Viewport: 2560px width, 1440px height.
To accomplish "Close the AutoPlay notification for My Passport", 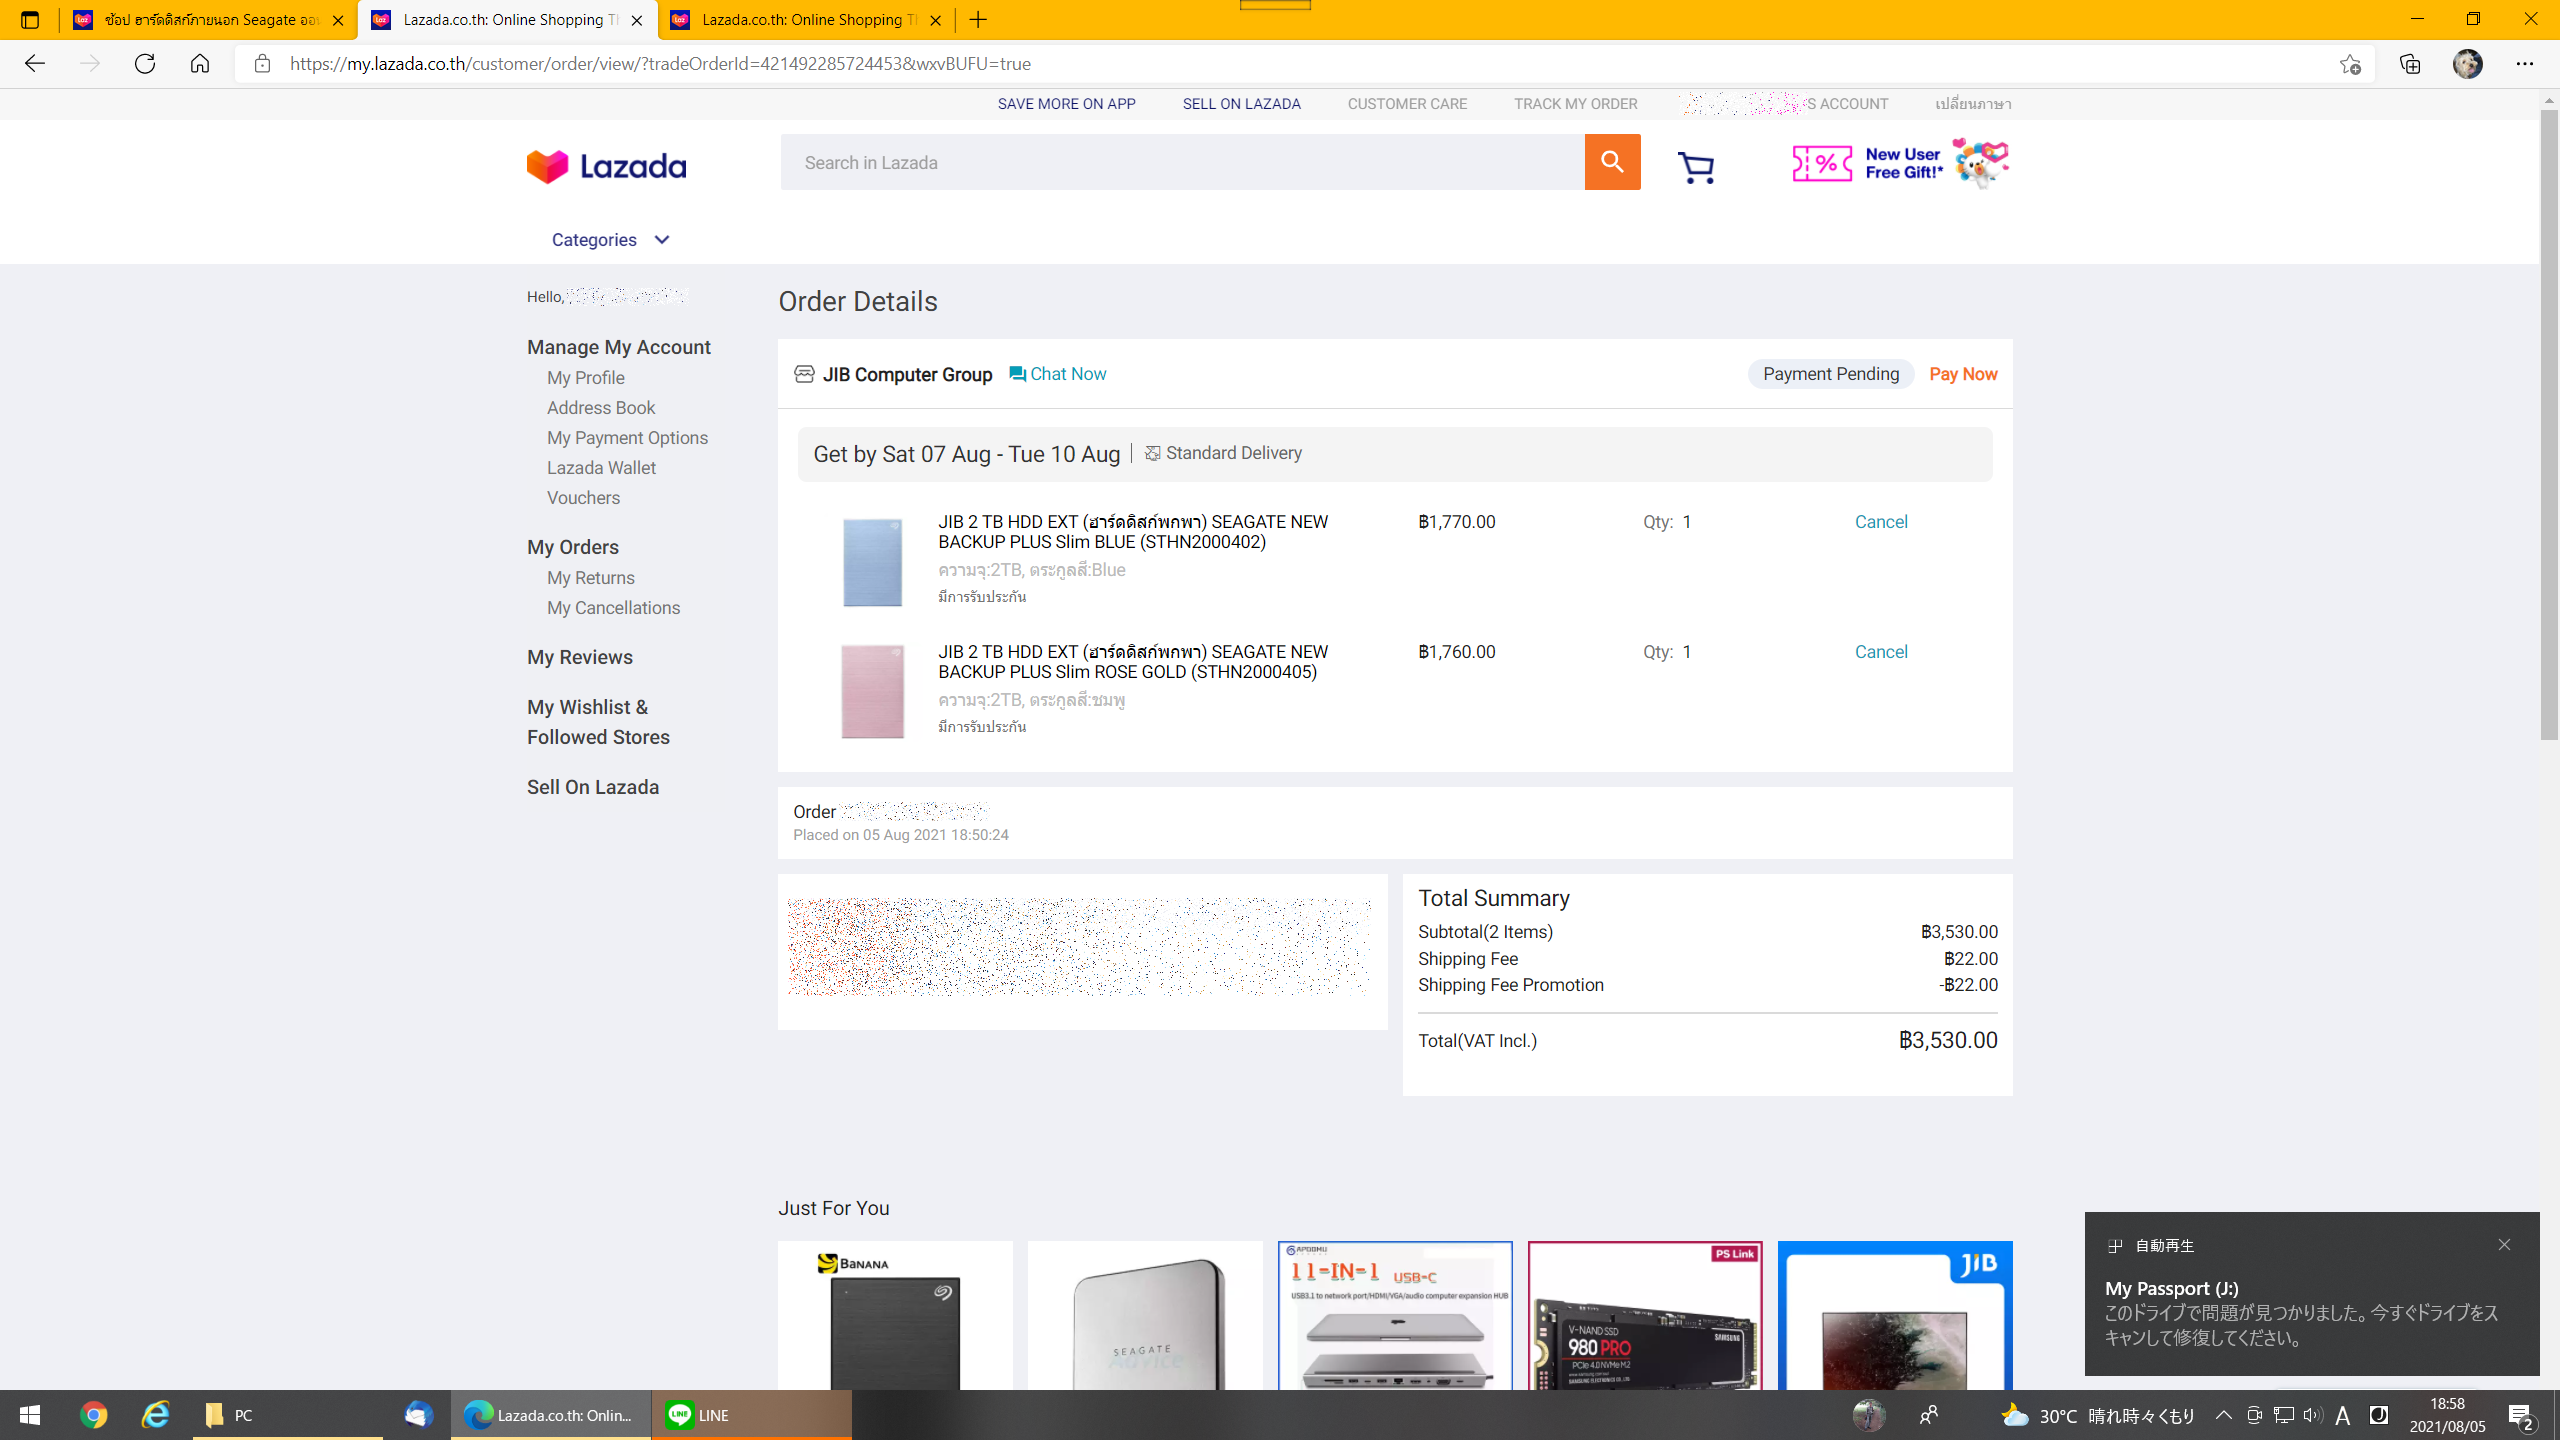I will click(2504, 1245).
